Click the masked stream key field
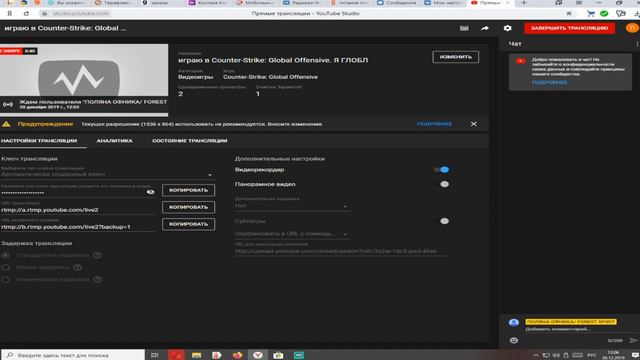The width and height of the screenshot is (640, 360). click(x=73, y=193)
